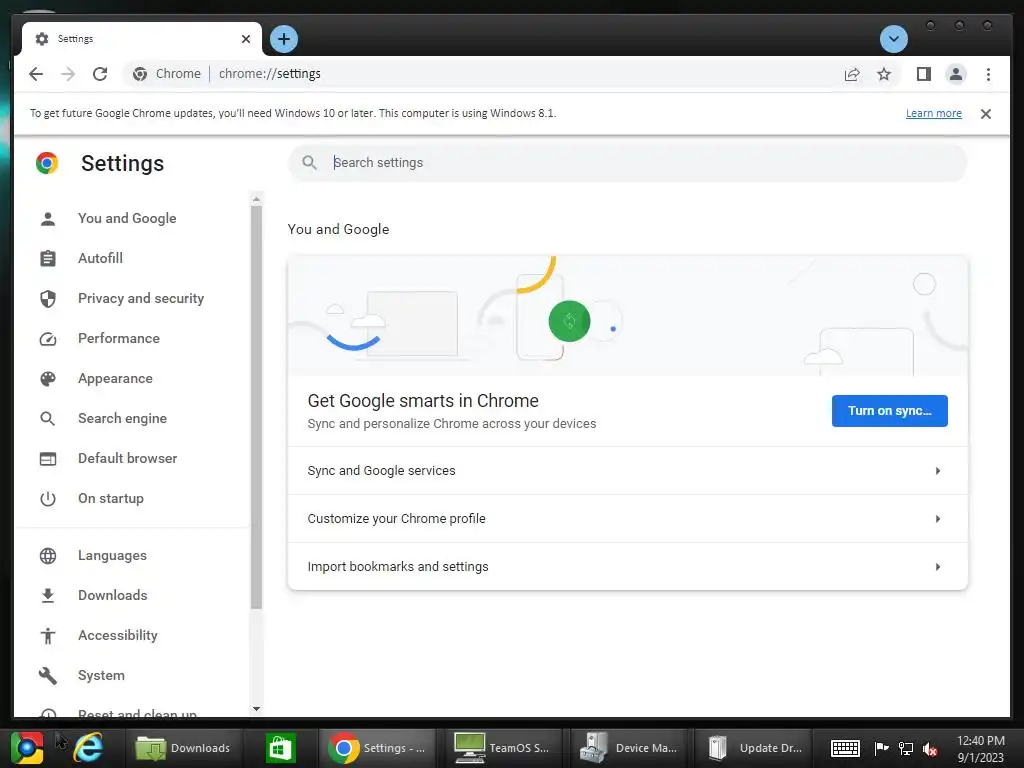Open a new tab with the plus button
The width and height of the screenshot is (1024, 768).
283,39
